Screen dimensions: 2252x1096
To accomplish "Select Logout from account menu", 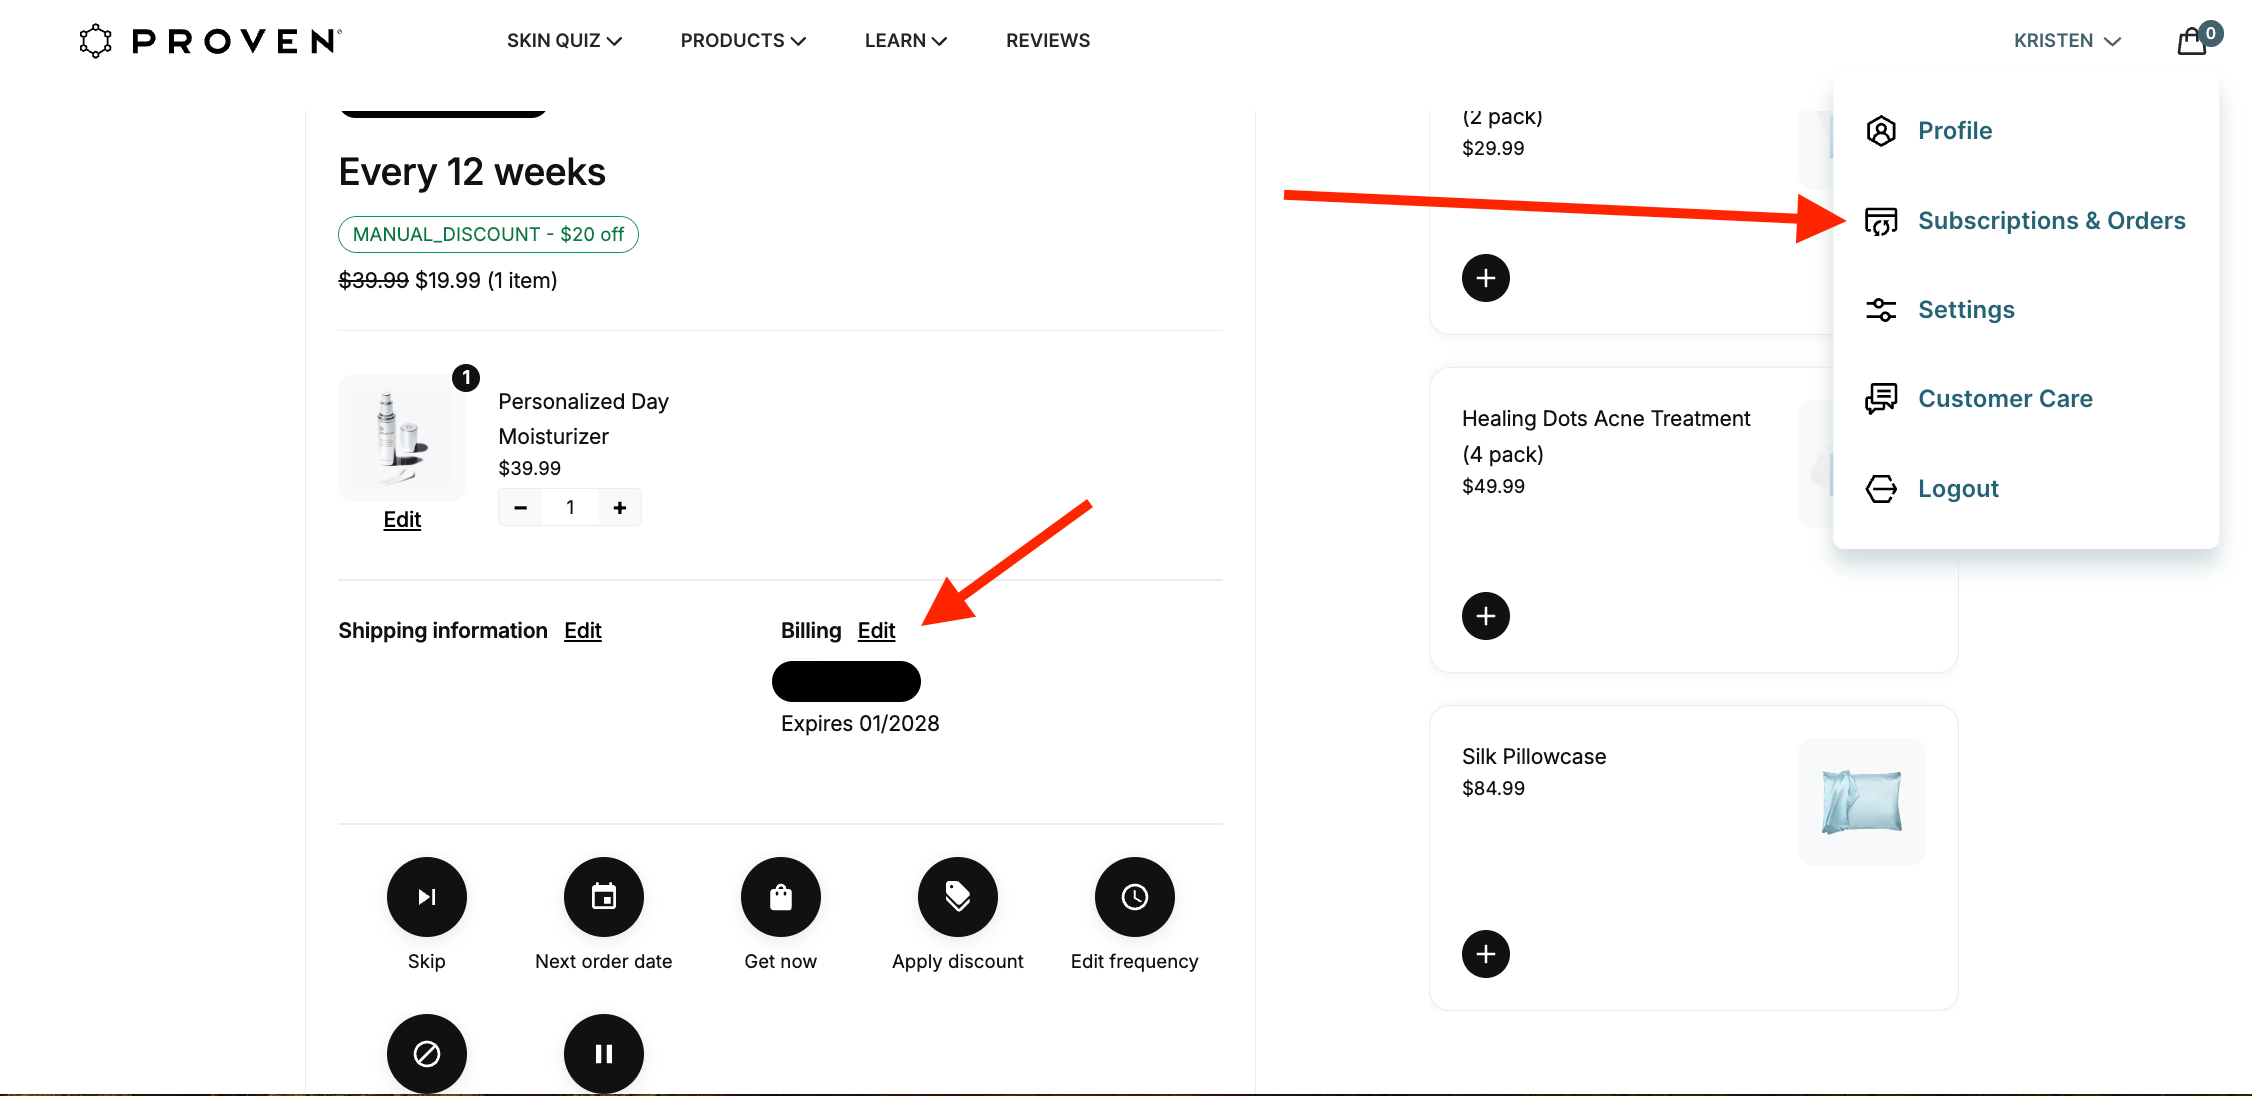I will point(1958,489).
